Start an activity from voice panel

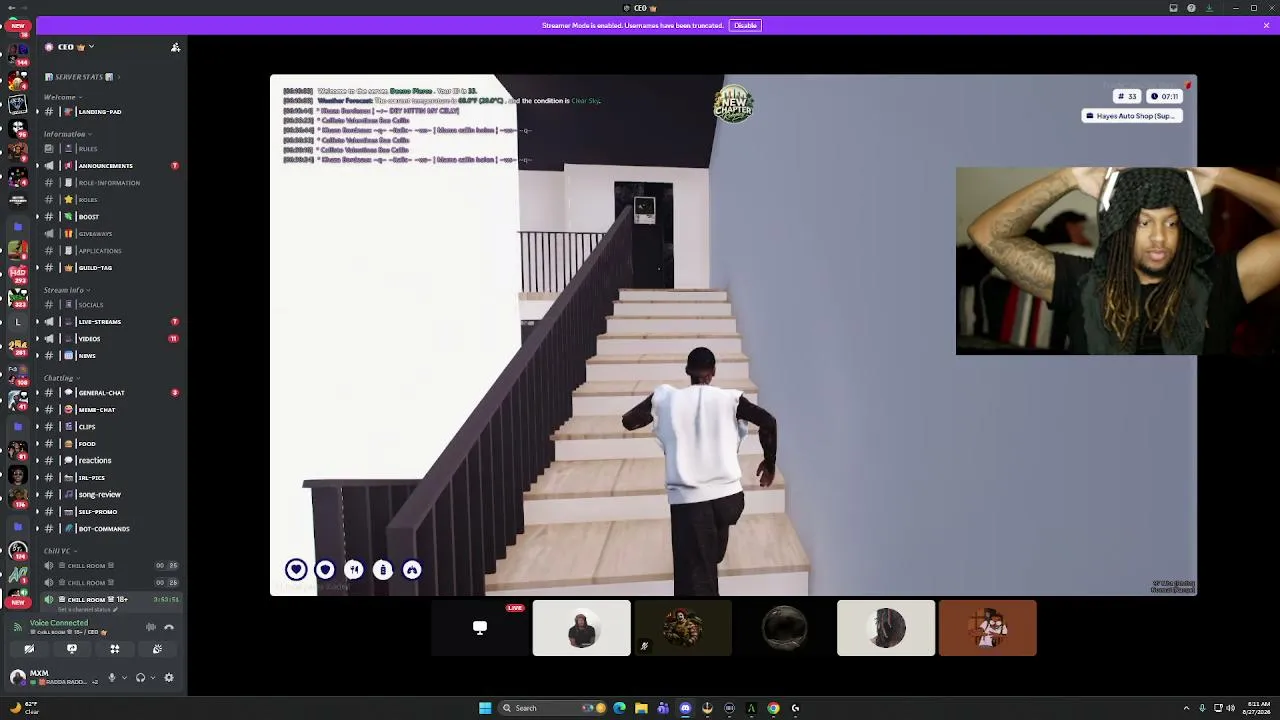click(x=115, y=649)
